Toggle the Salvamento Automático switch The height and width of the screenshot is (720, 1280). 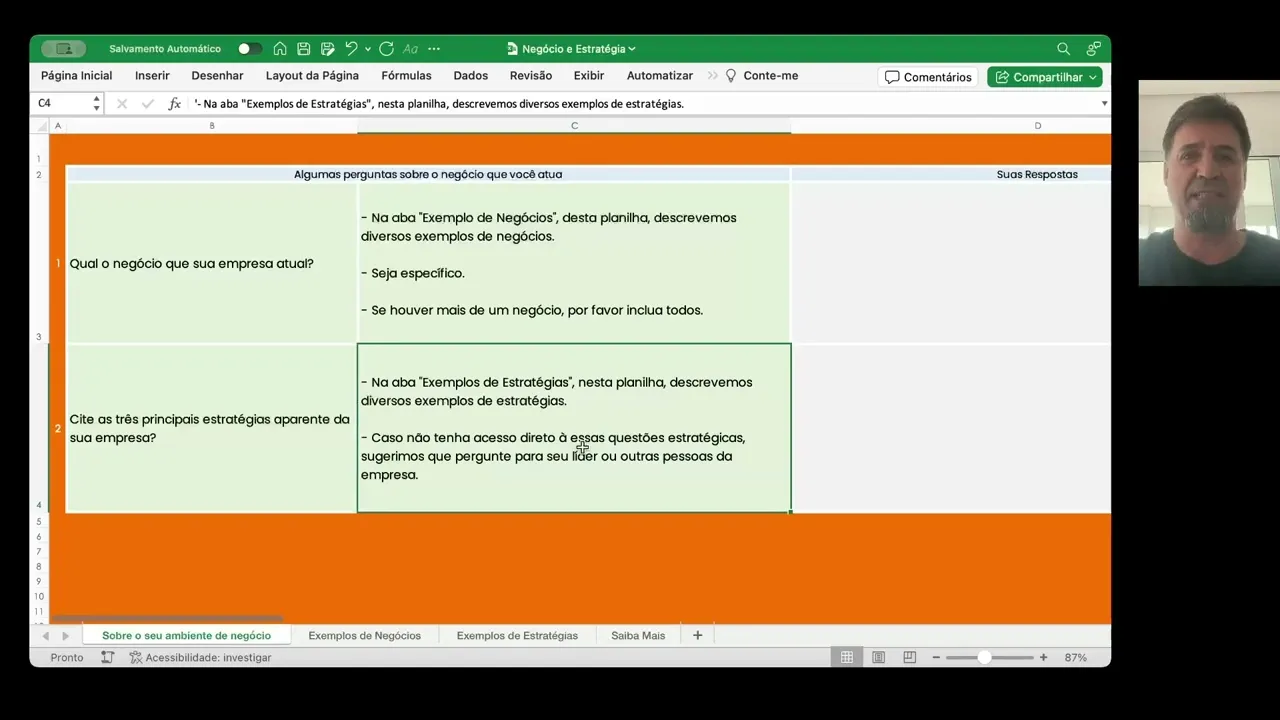click(x=249, y=49)
